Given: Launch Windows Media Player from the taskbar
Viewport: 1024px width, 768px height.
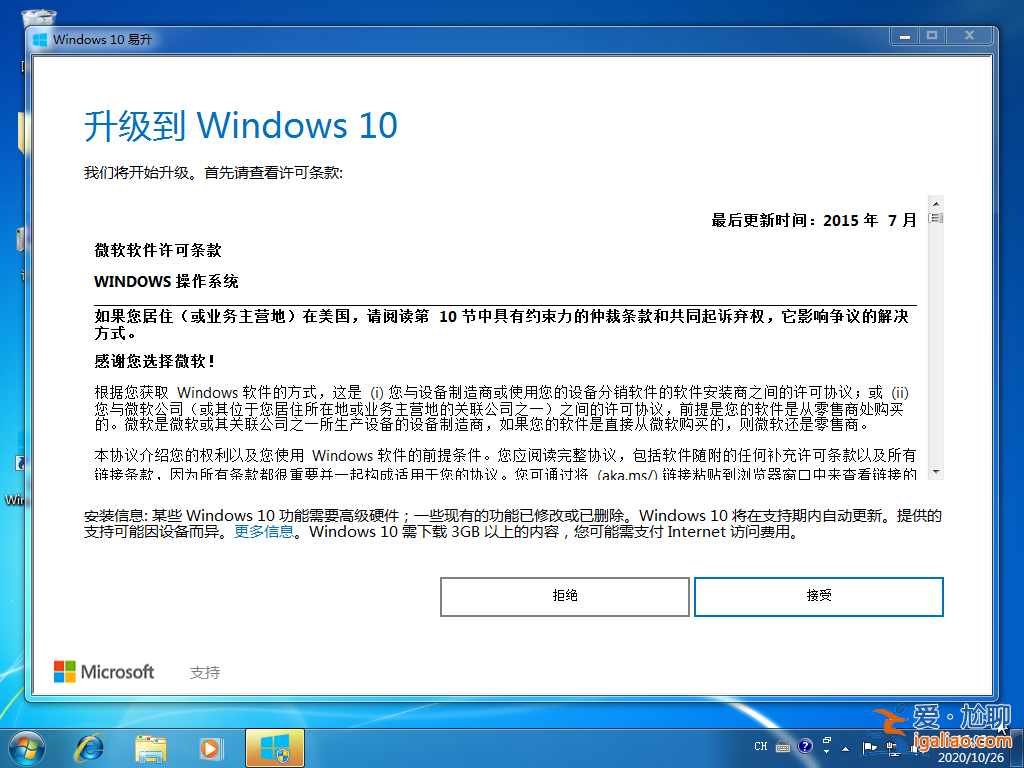Looking at the screenshot, I should coord(211,747).
